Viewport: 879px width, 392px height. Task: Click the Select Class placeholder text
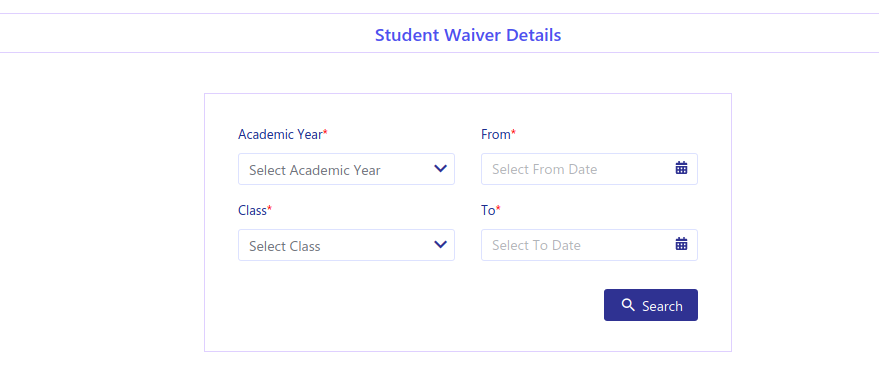(x=285, y=246)
